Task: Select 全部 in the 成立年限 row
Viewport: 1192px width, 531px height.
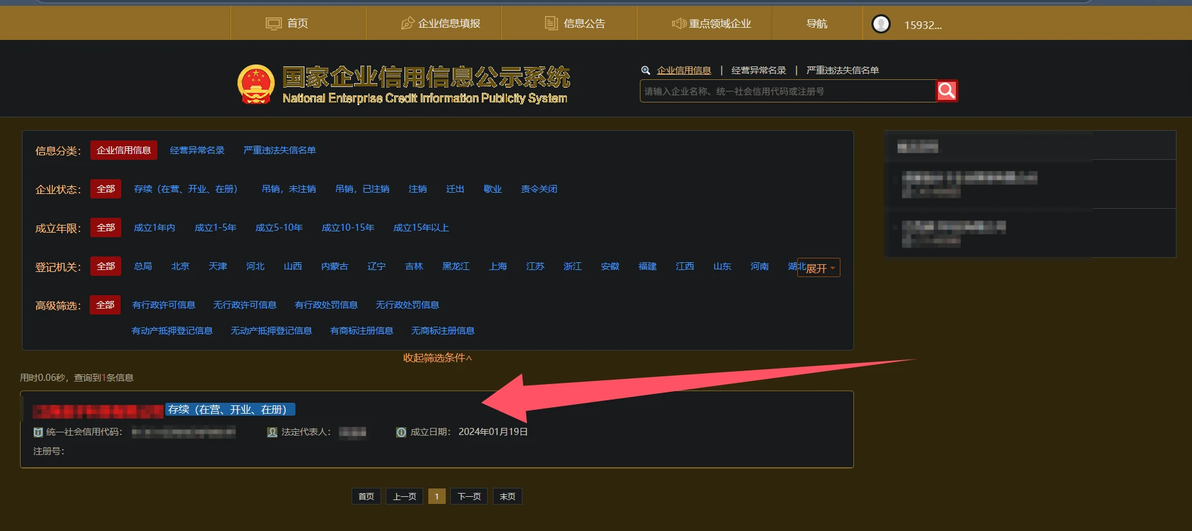Action: pos(106,227)
